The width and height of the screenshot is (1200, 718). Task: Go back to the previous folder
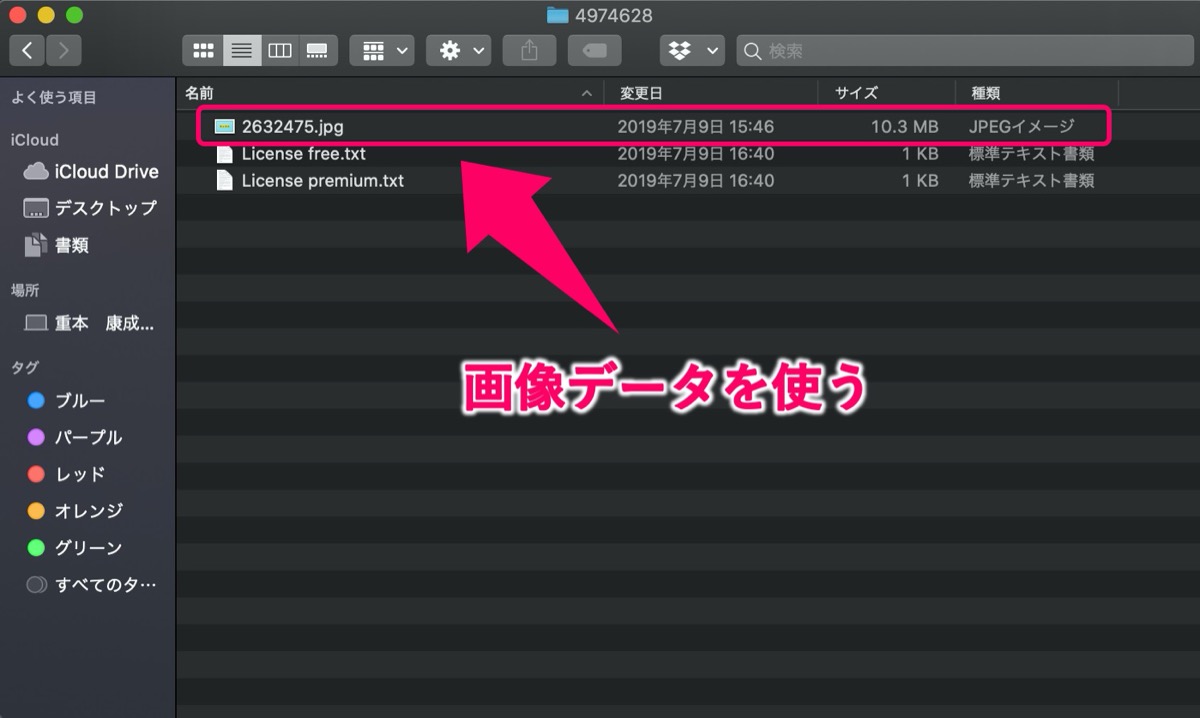tap(27, 50)
